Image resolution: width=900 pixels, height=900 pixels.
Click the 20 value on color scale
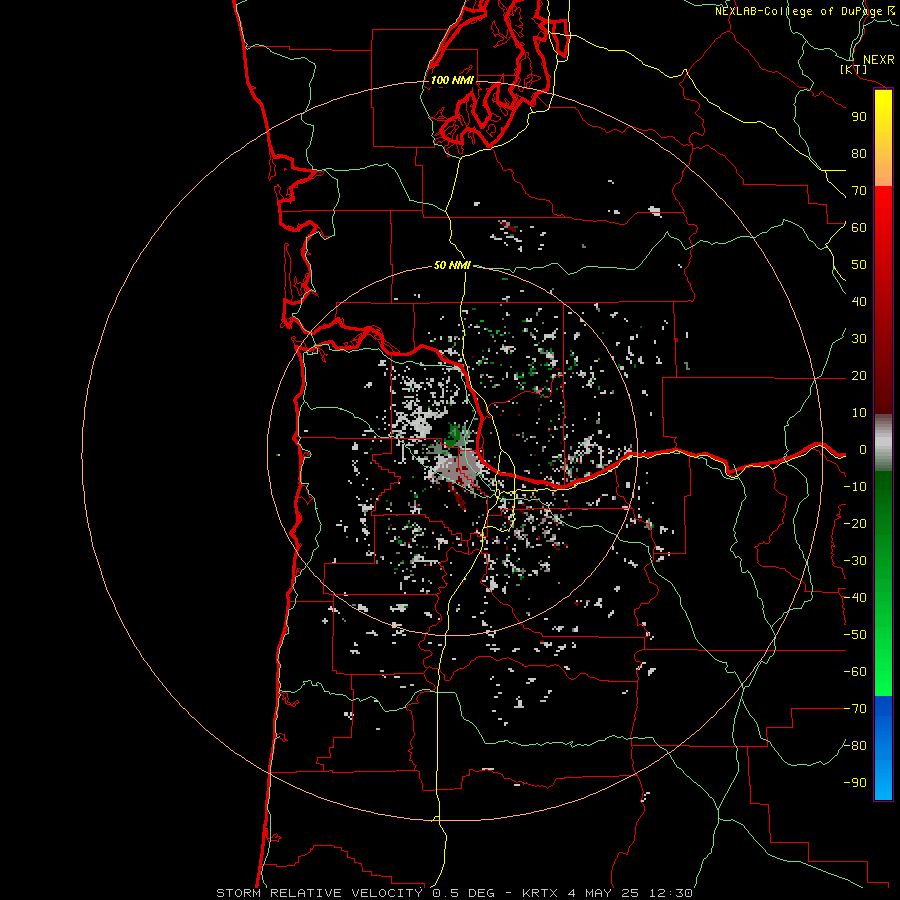coord(859,375)
